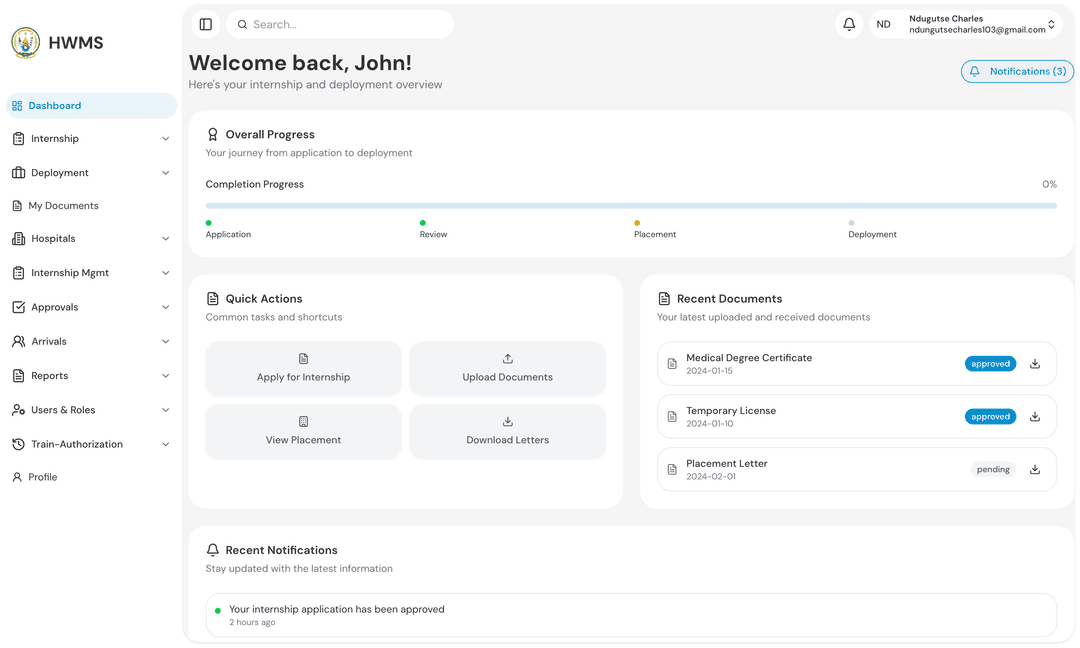Expand the Deployment menu chevron
This screenshot has width=1080, height=648.
pos(165,173)
